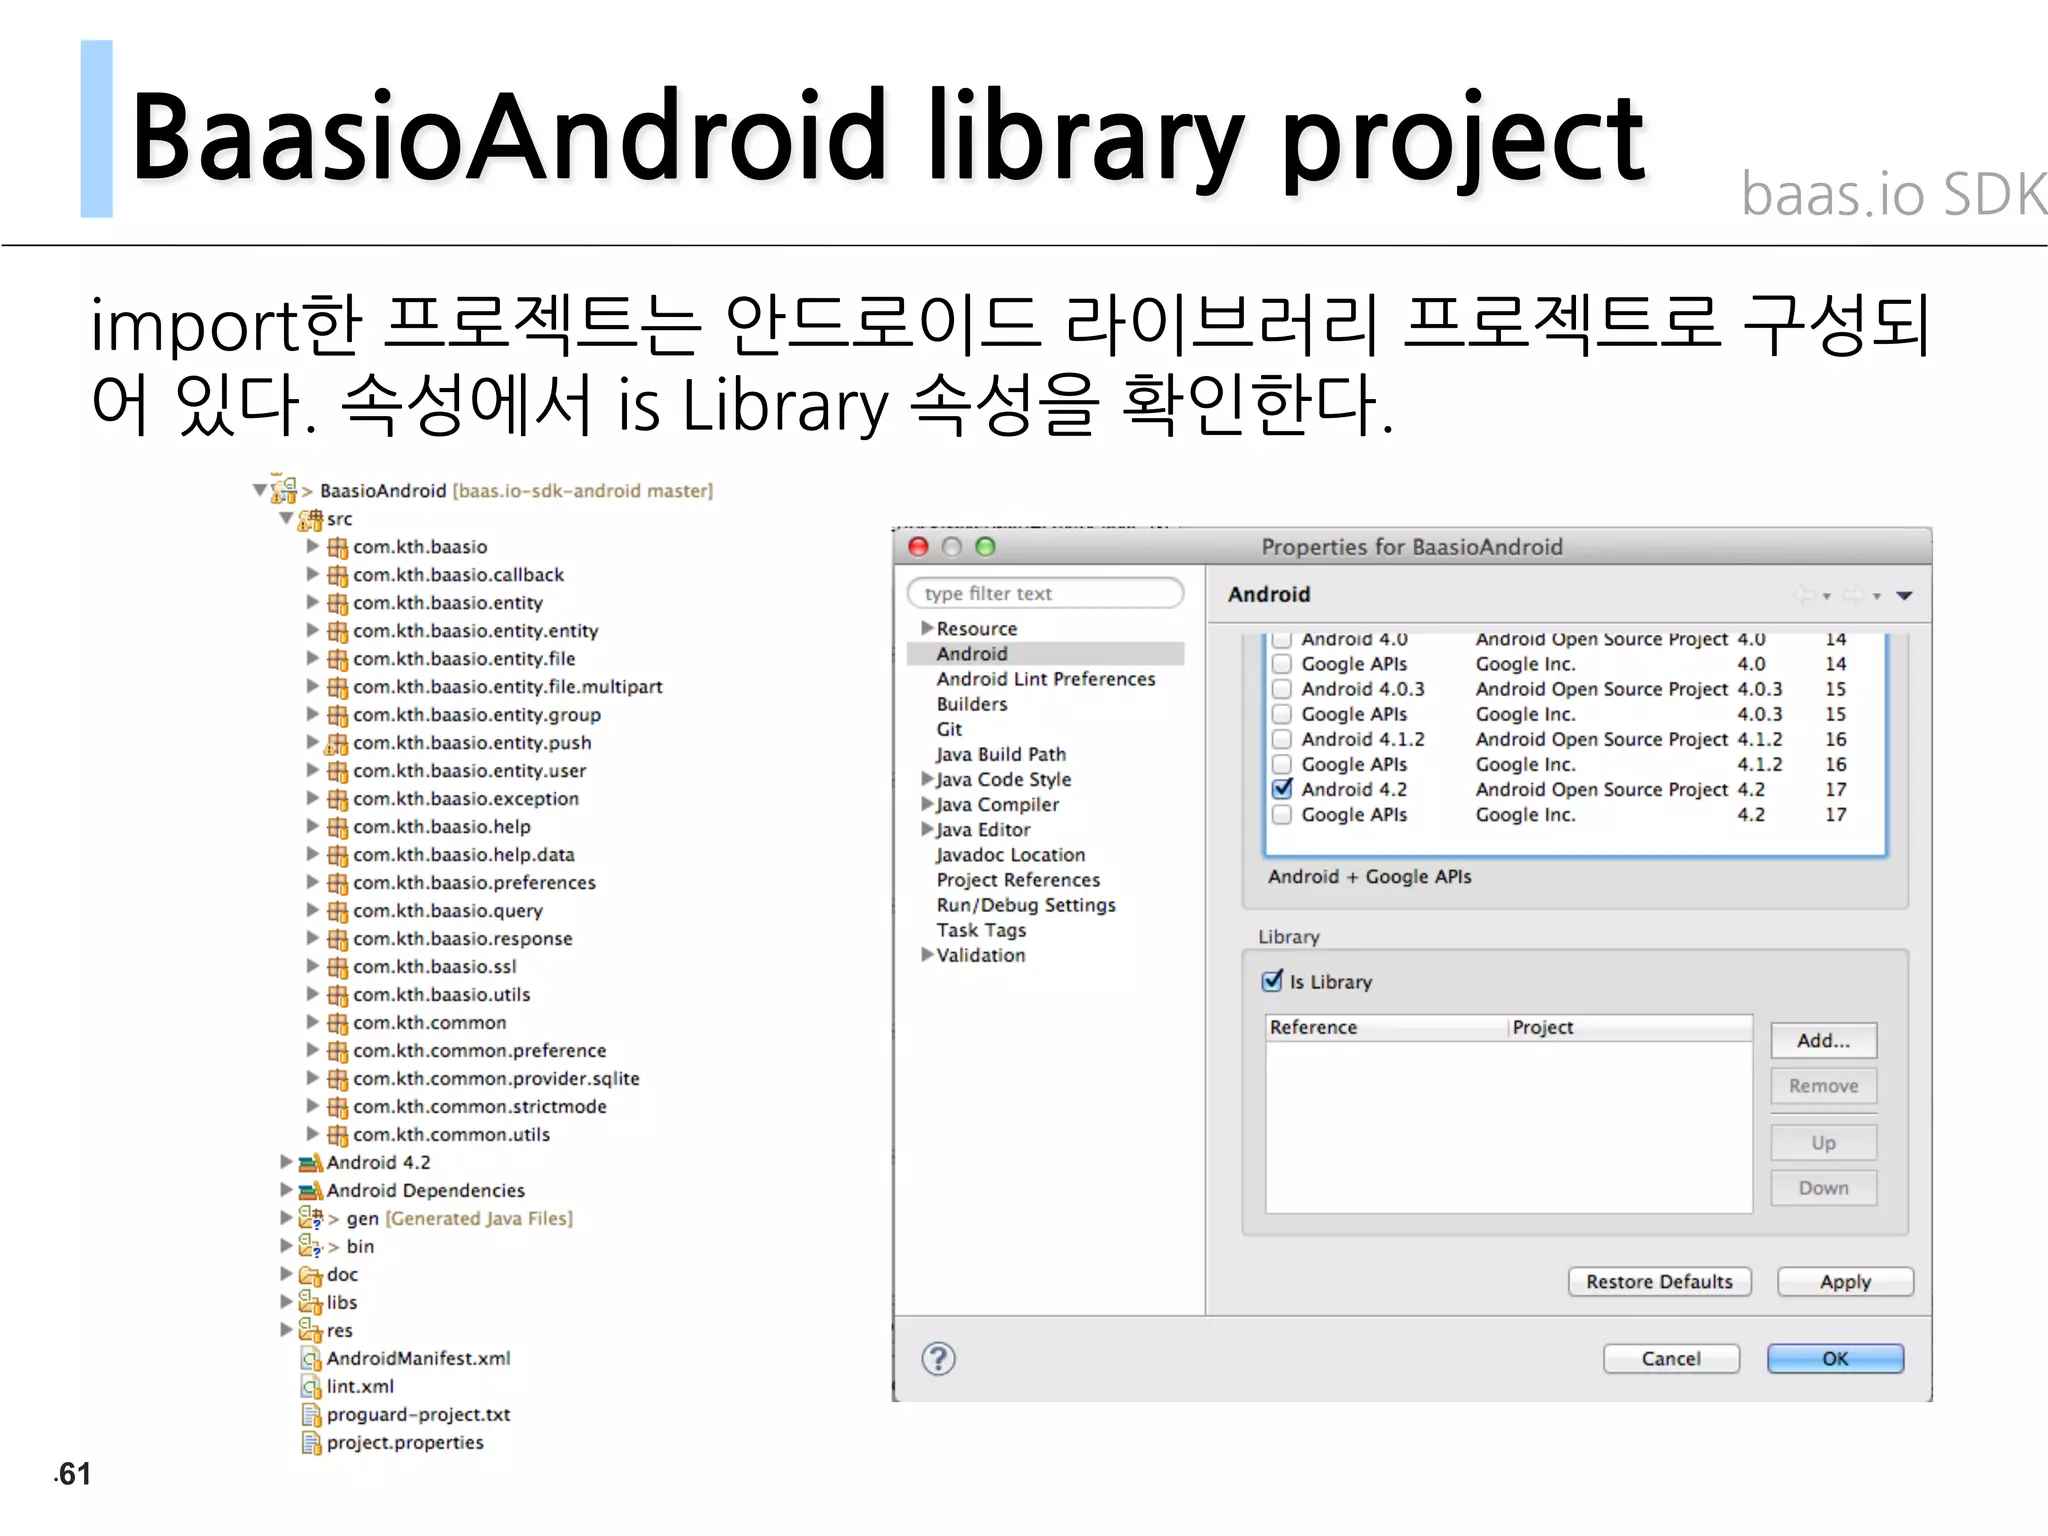Image resolution: width=2048 pixels, height=1536 pixels.
Task: Open the view menu dropdown arrow beside Android
Action: (1904, 595)
